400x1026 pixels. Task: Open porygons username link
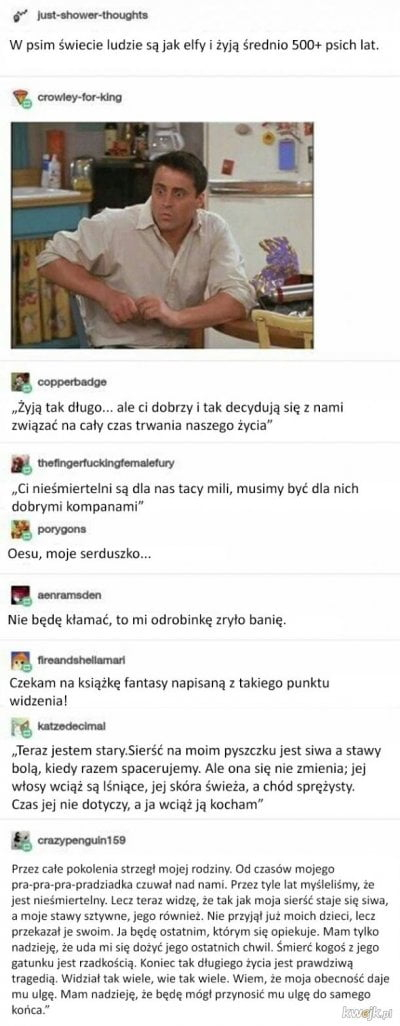[62, 528]
